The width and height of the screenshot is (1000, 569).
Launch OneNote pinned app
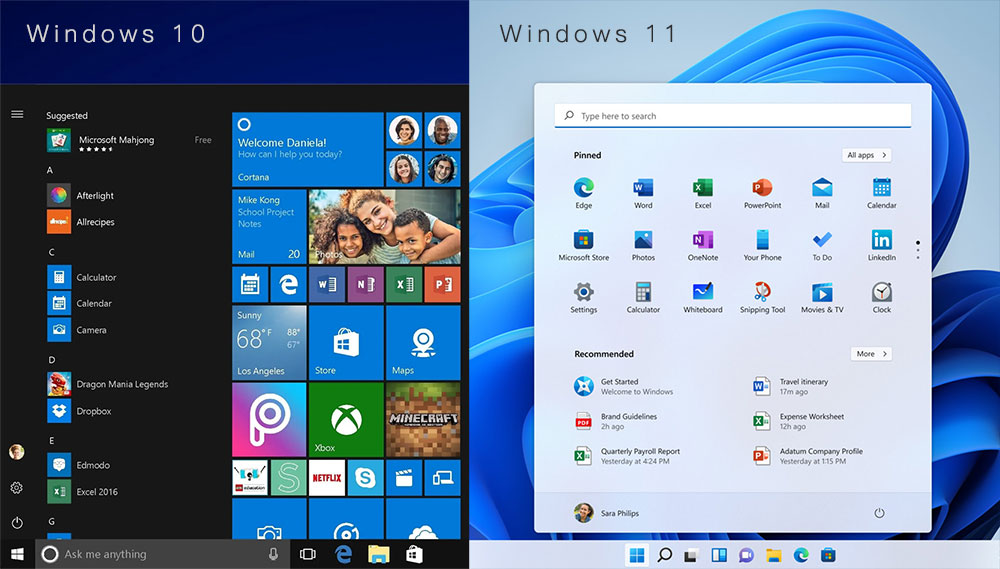pos(703,245)
